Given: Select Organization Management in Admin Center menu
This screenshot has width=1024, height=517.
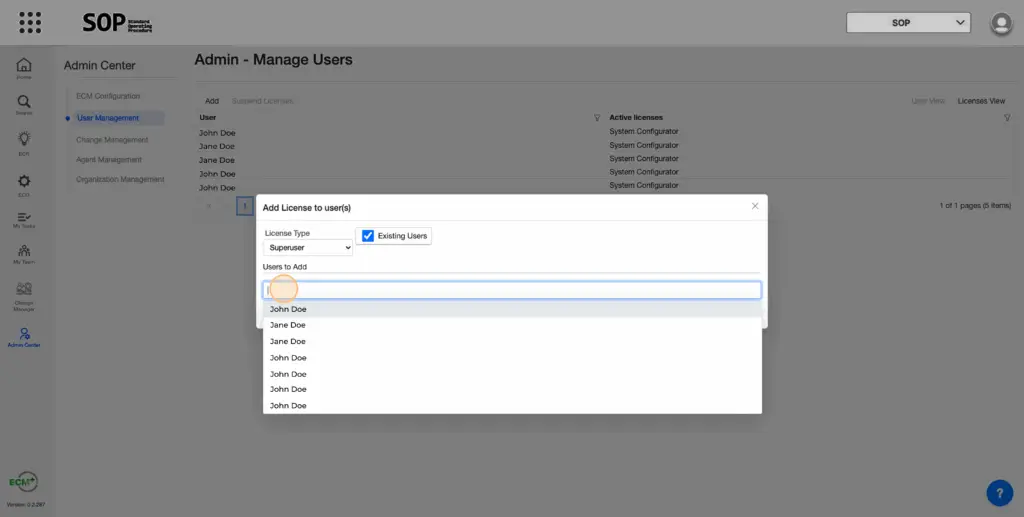Looking at the screenshot, I should coord(120,179).
